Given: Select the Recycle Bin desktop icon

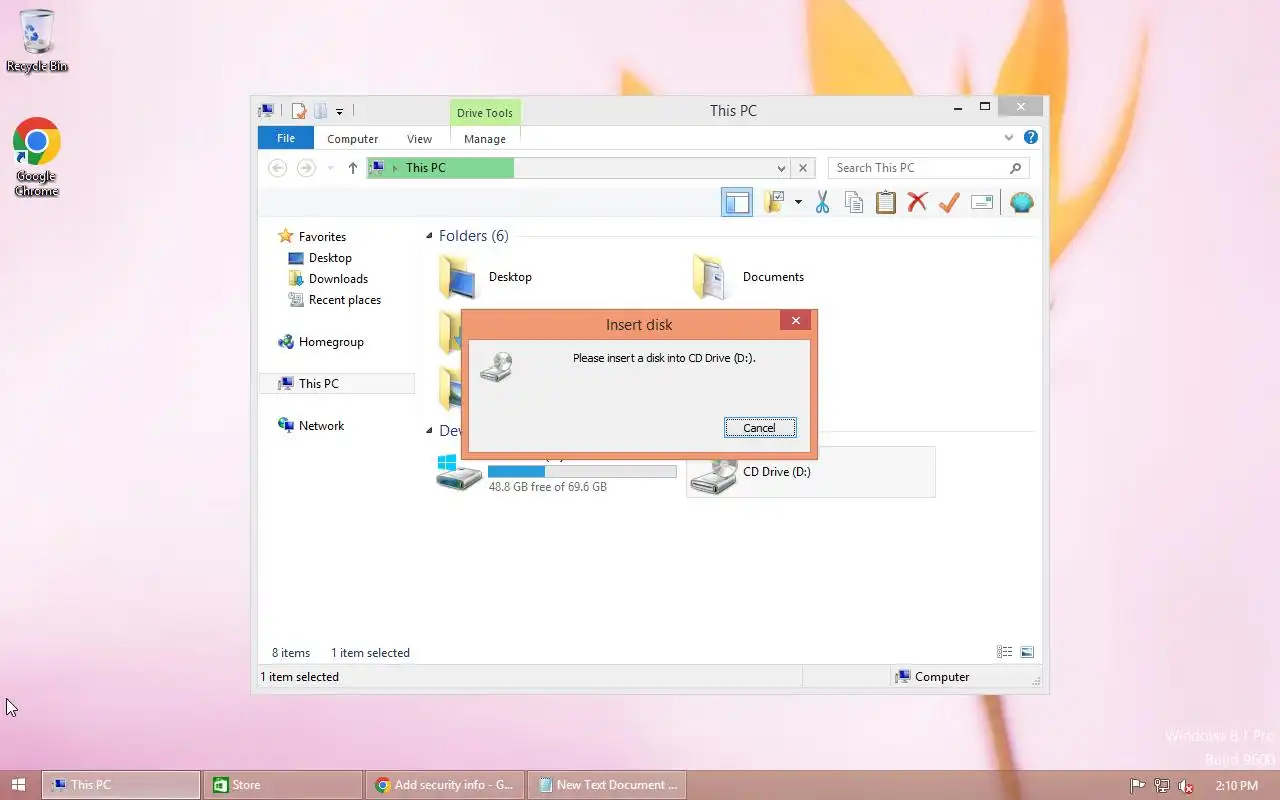Looking at the screenshot, I should click(37, 41).
